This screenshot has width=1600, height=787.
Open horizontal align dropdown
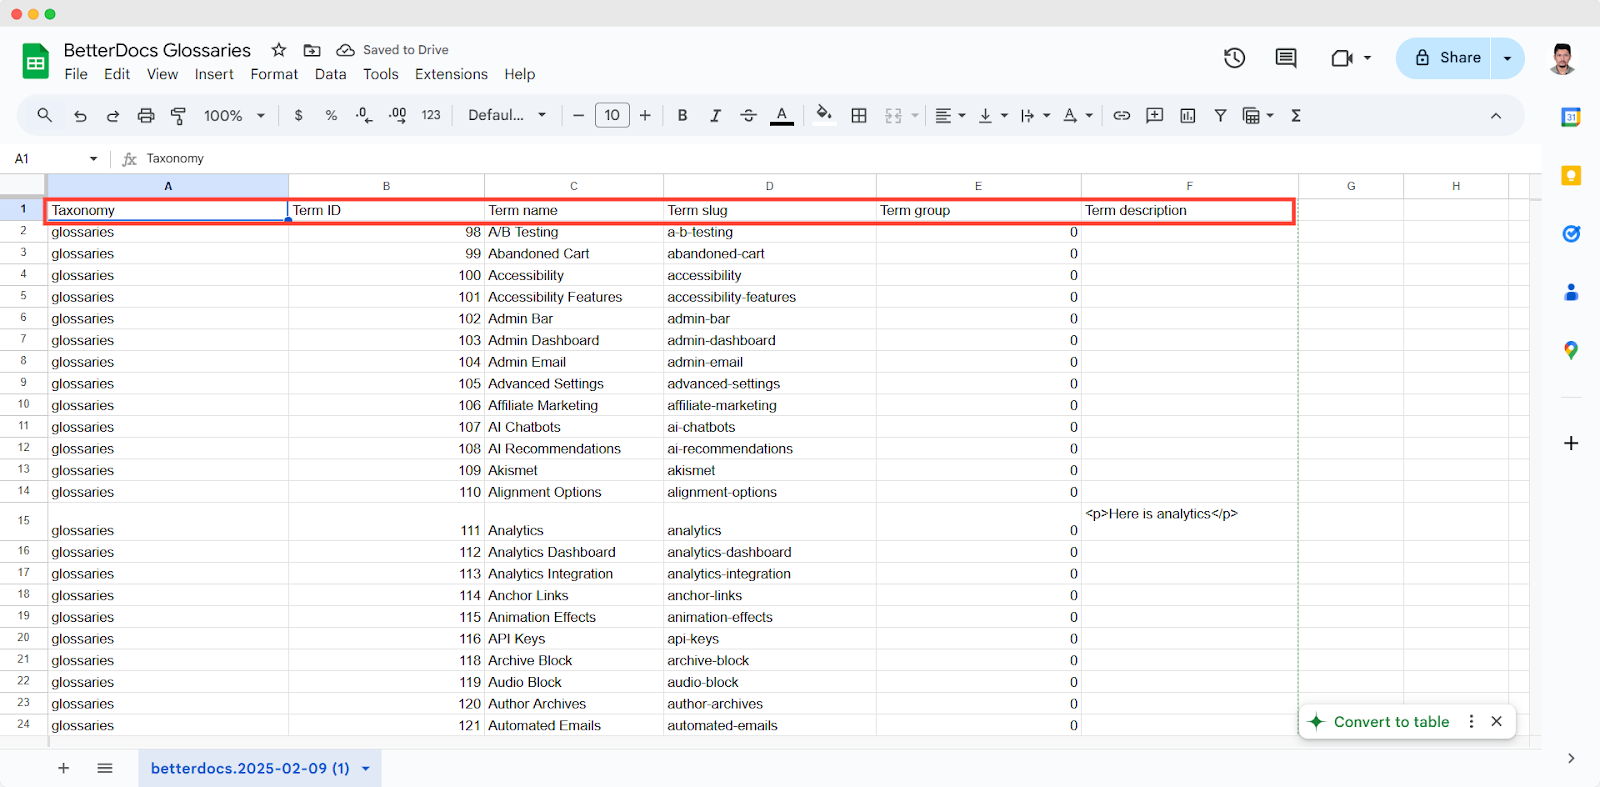950,116
